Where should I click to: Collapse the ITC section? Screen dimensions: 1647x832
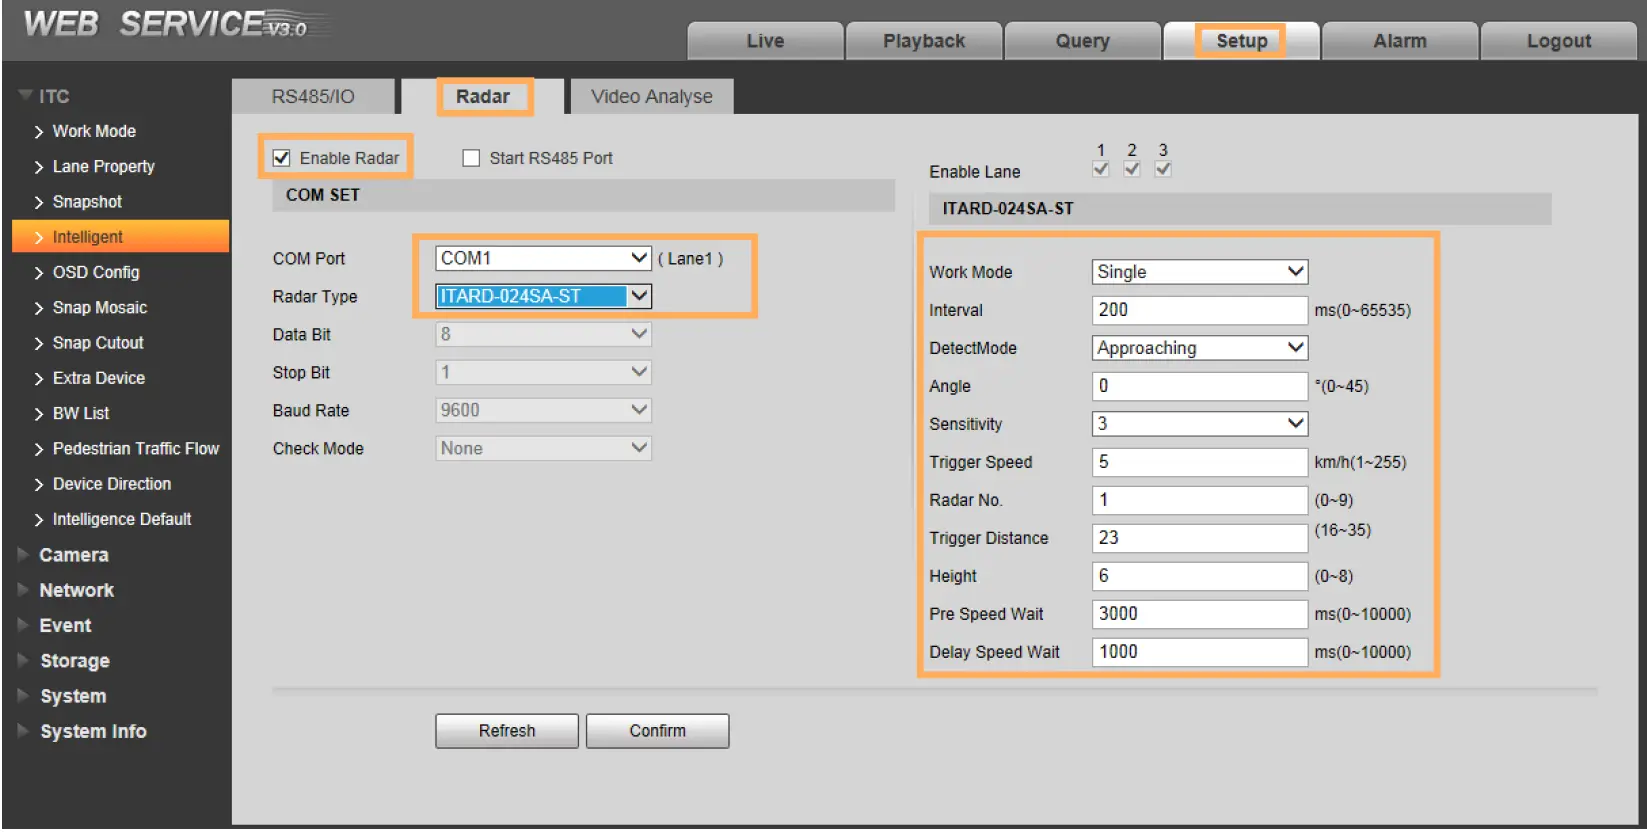44,96
